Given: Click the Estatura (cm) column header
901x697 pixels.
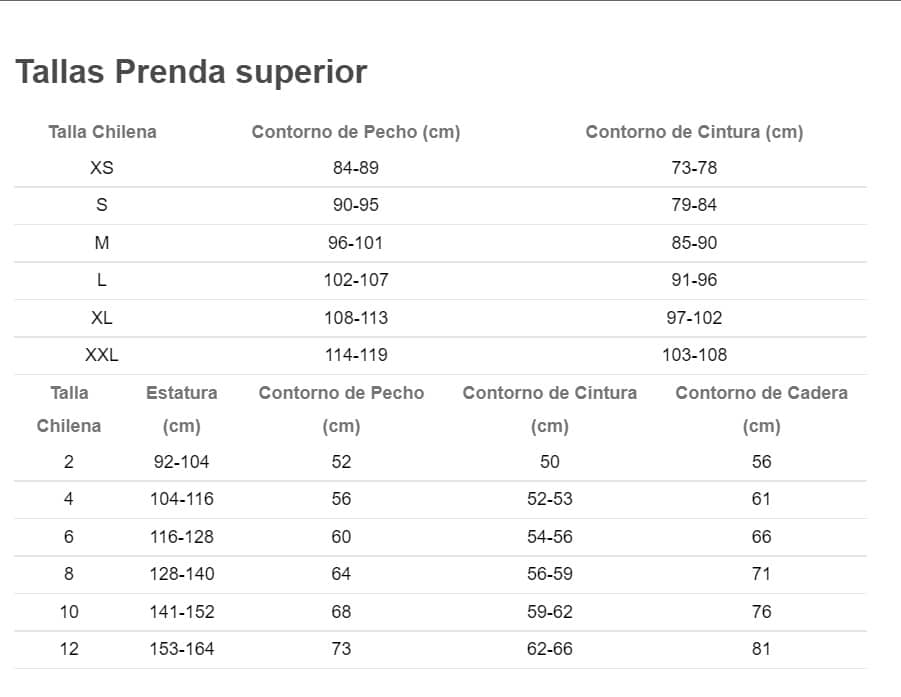Looking at the screenshot, I should (x=182, y=409).
